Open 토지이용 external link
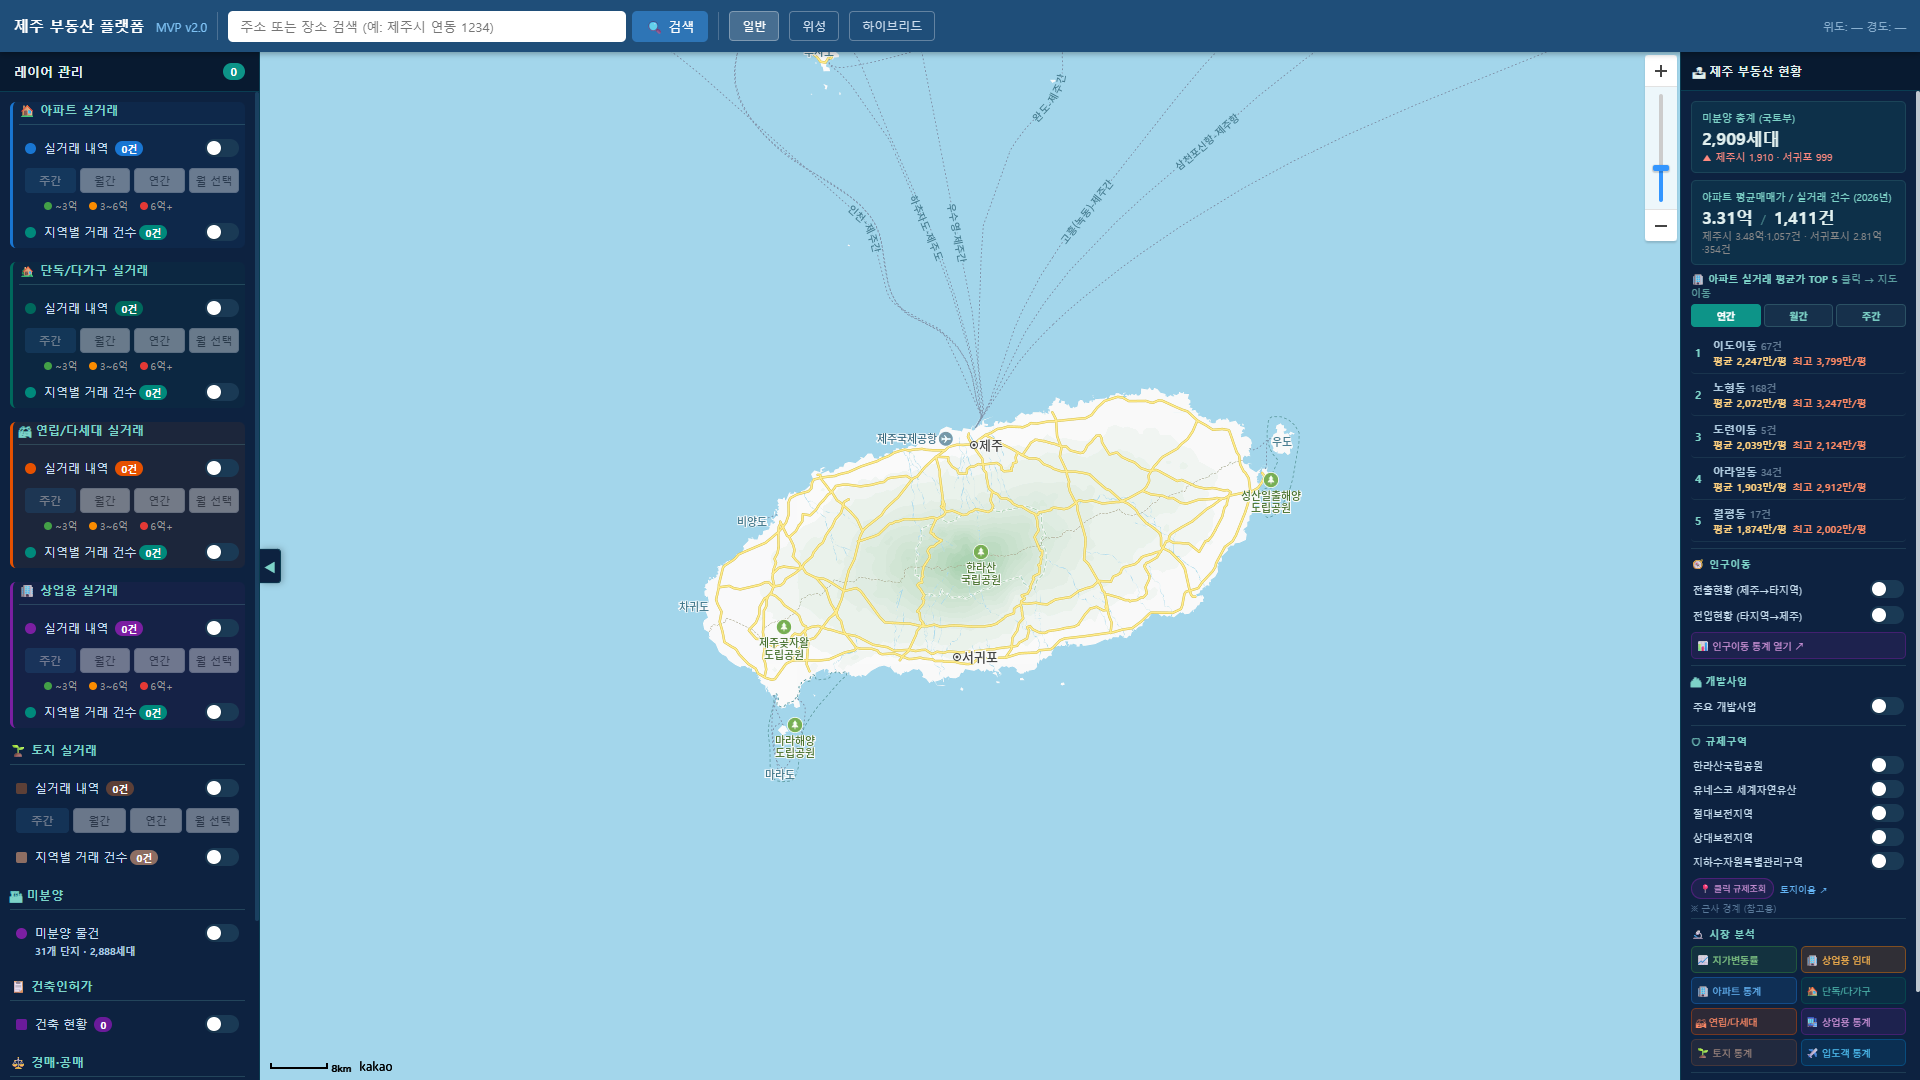Image resolution: width=1920 pixels, height=1080 pixels. tap(1803, 890)
